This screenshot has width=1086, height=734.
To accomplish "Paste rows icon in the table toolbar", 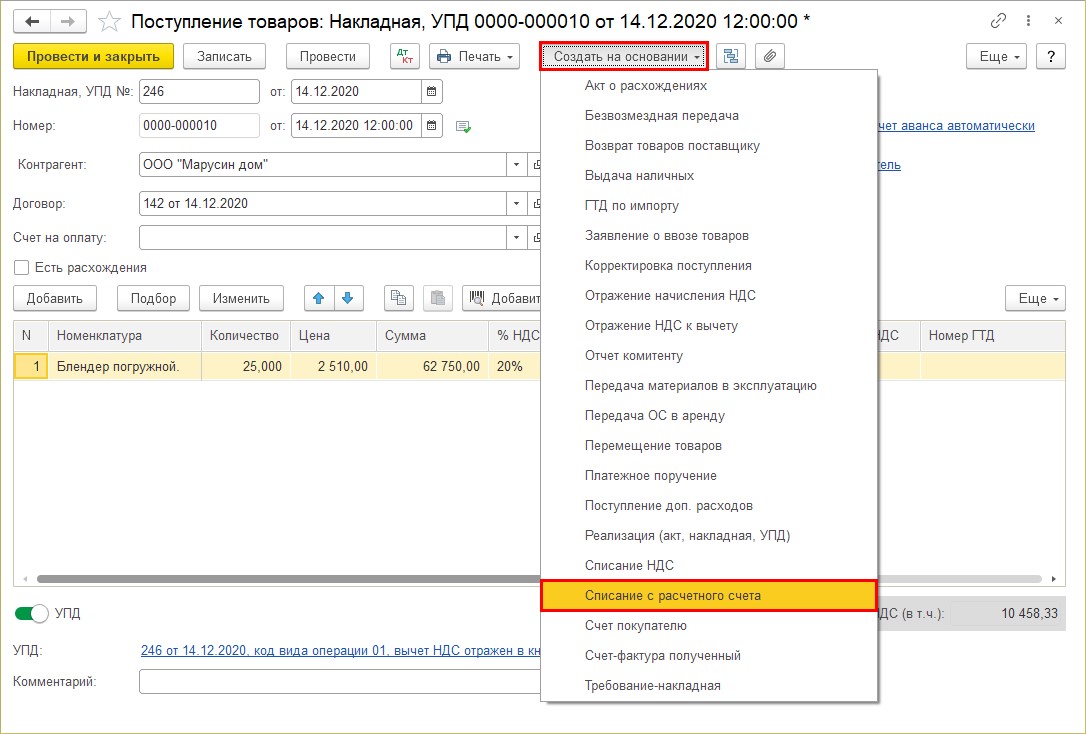I will (x=438, y=298).
